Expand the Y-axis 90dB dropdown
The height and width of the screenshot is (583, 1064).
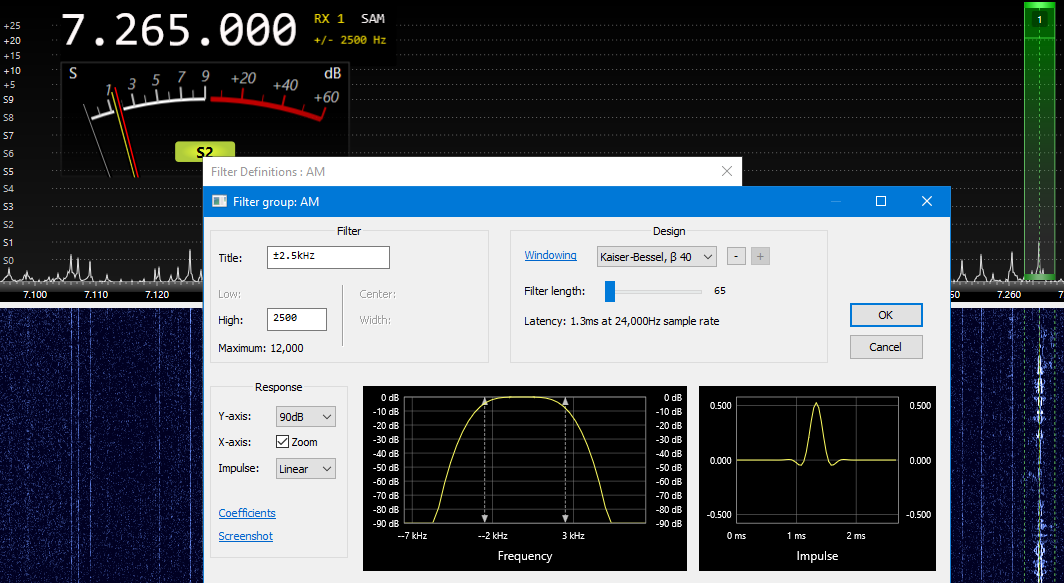tap(305, 416)
